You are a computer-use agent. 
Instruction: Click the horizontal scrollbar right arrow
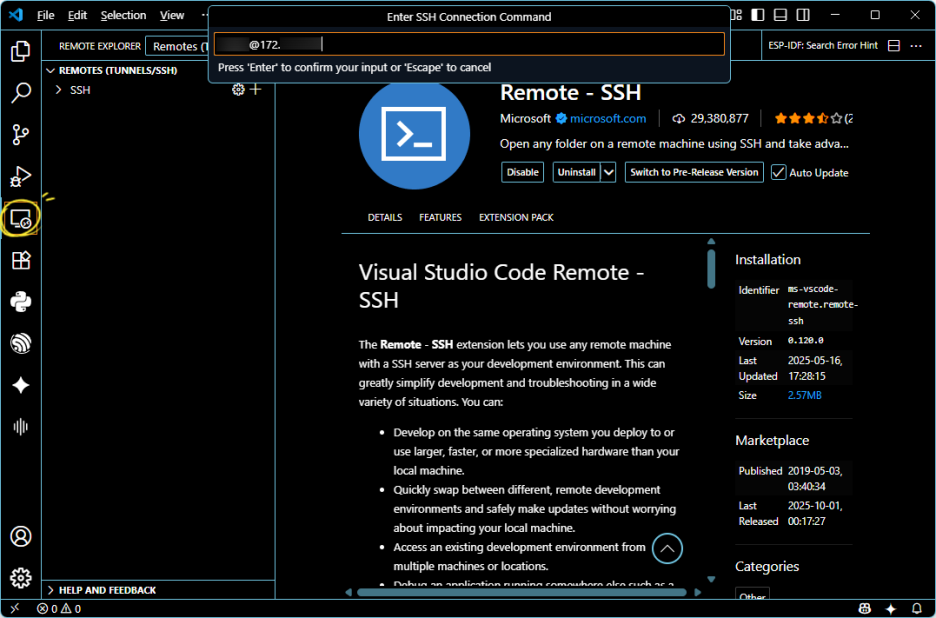[697, 592]
